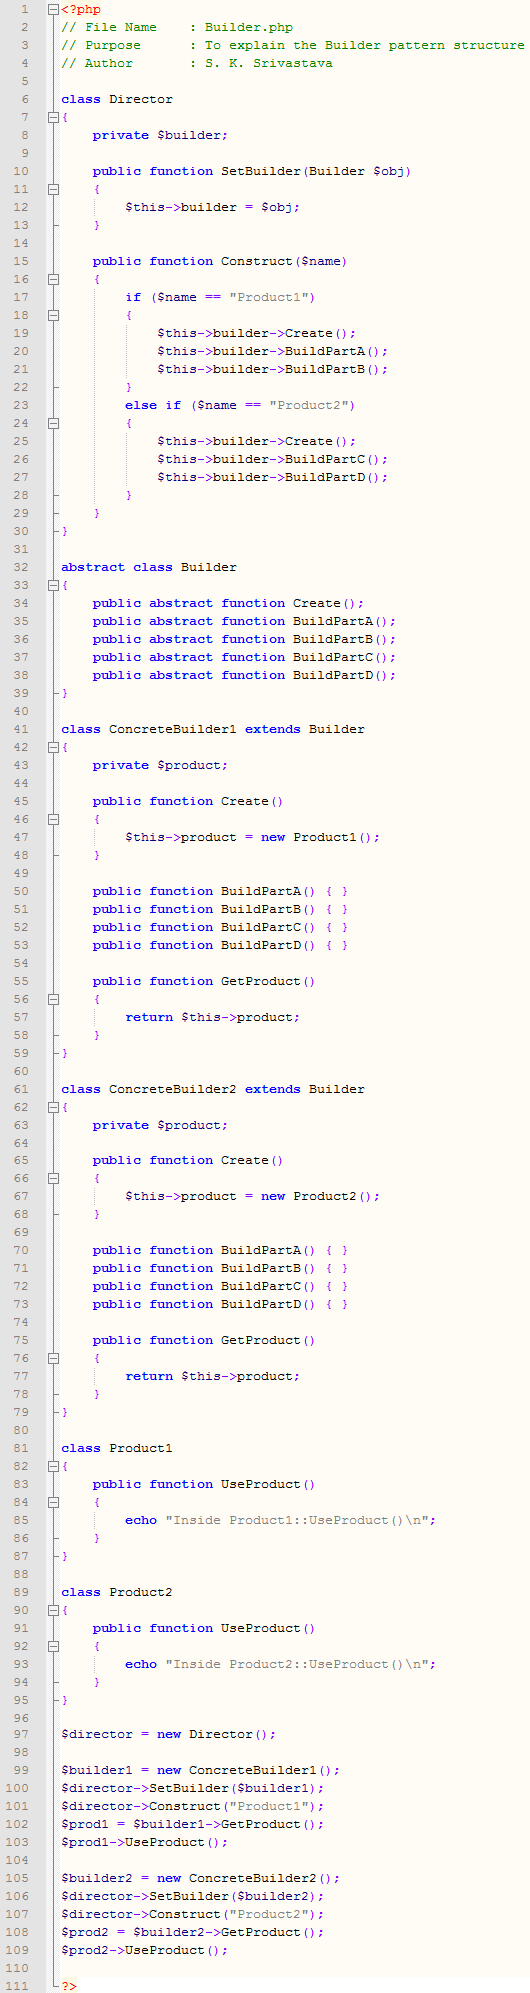530x1993 pixels.
Task: Click "class ConcreteBuilder1 extends Builder"
Action: coord(213,729)
